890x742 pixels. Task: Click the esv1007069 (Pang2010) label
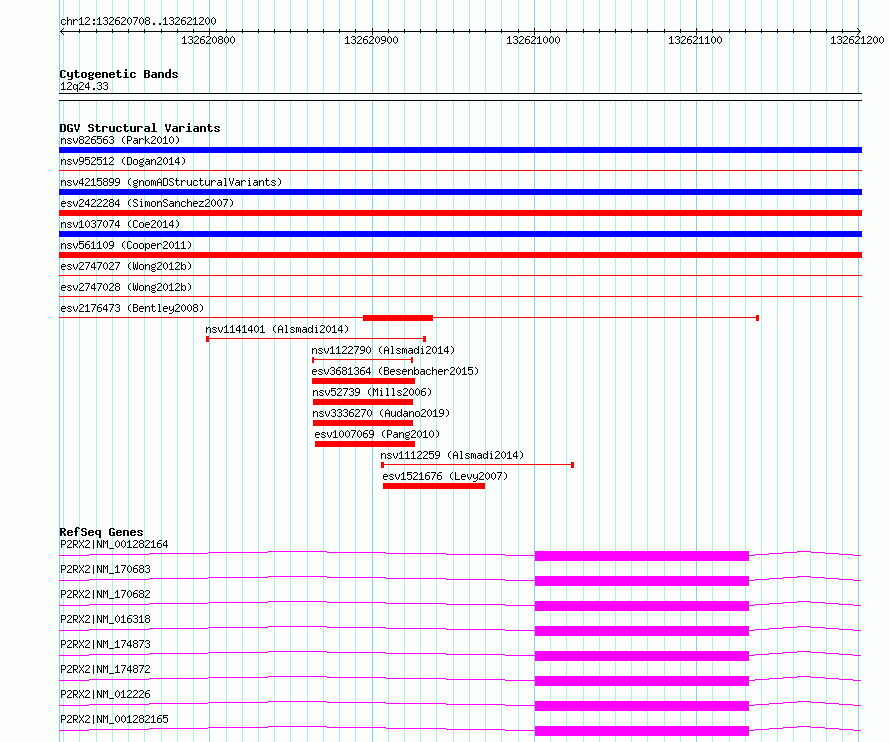377,434
